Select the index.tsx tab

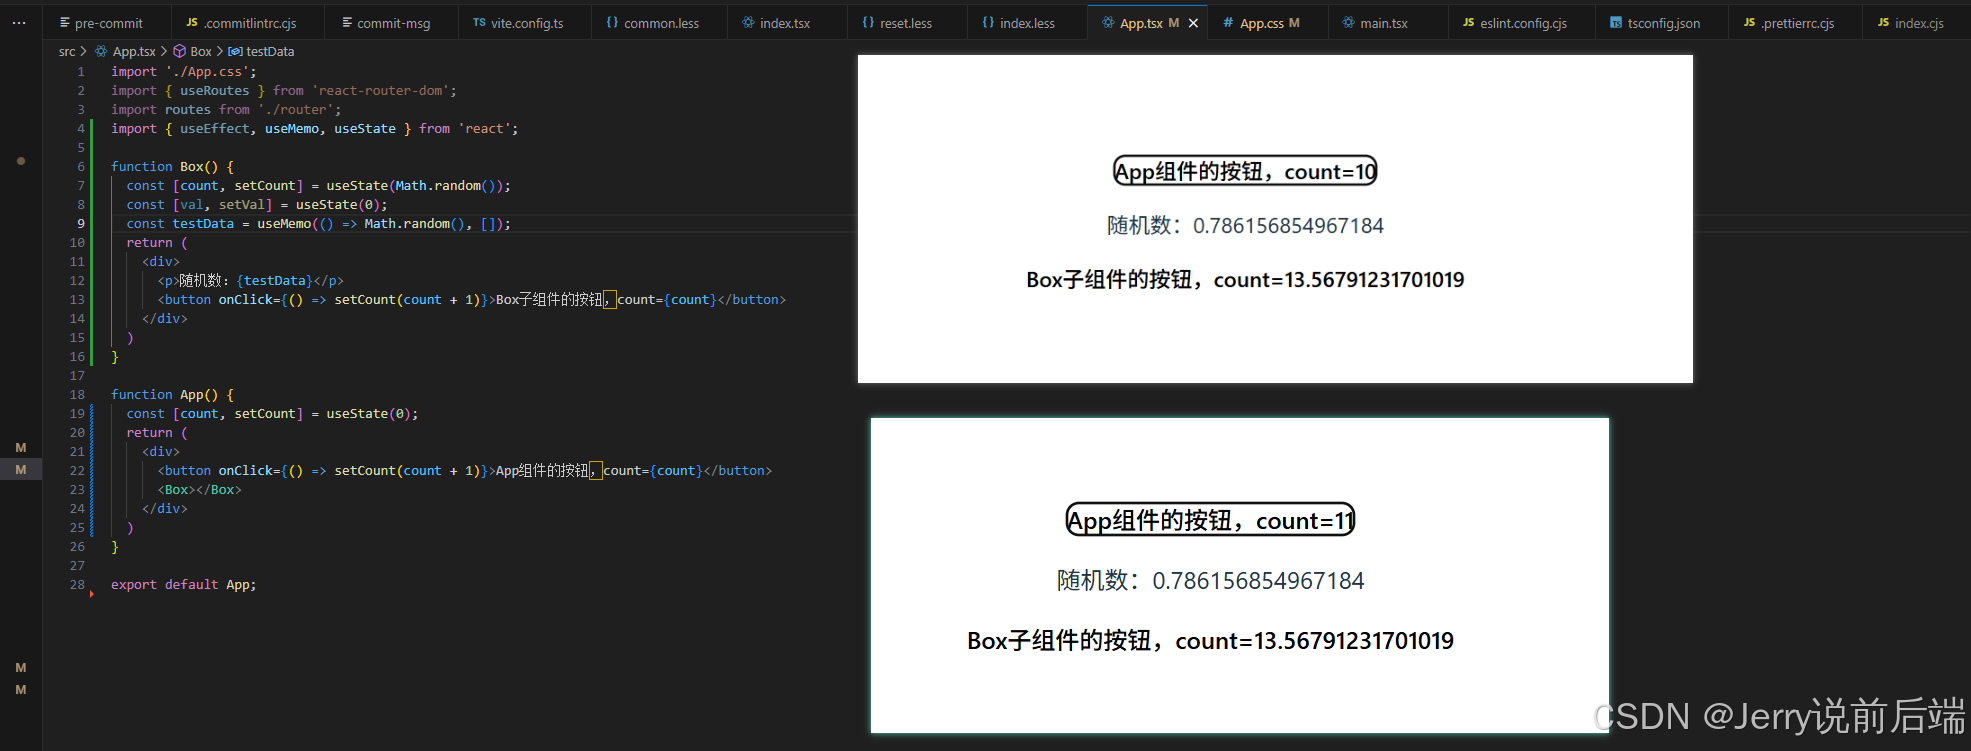click(777, 23)
